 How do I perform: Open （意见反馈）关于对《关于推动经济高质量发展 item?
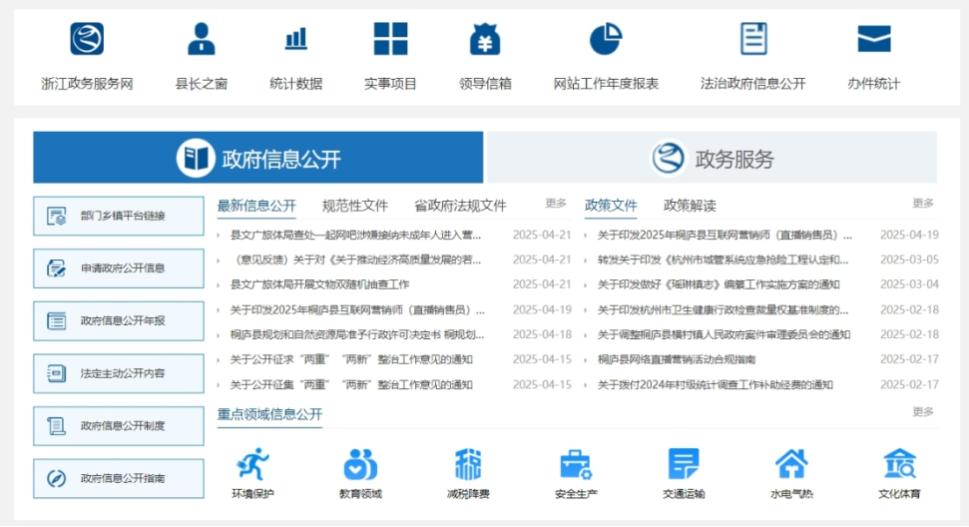355,260
